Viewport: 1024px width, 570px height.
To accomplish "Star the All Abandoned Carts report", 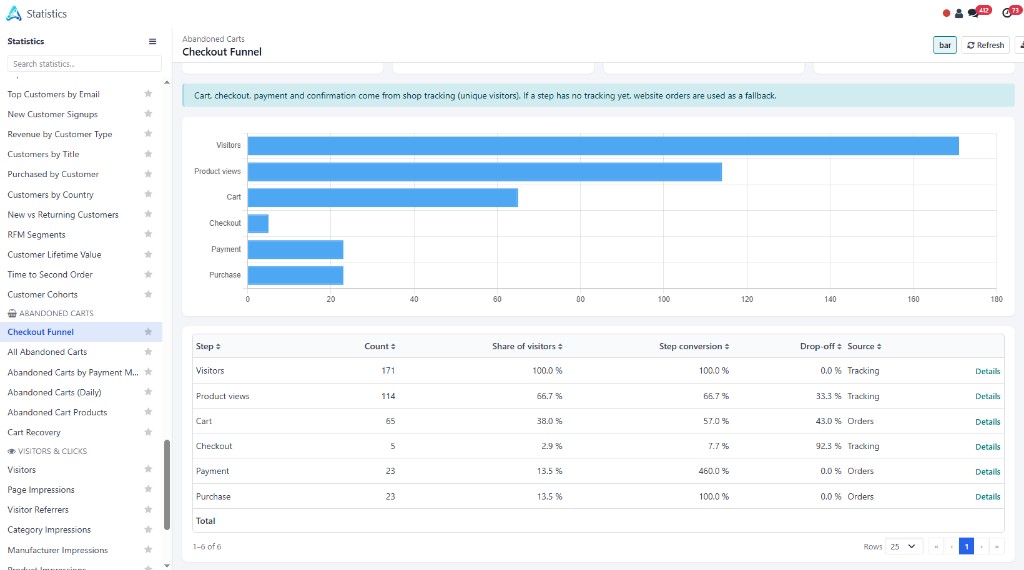I will (x=148, y=351).
